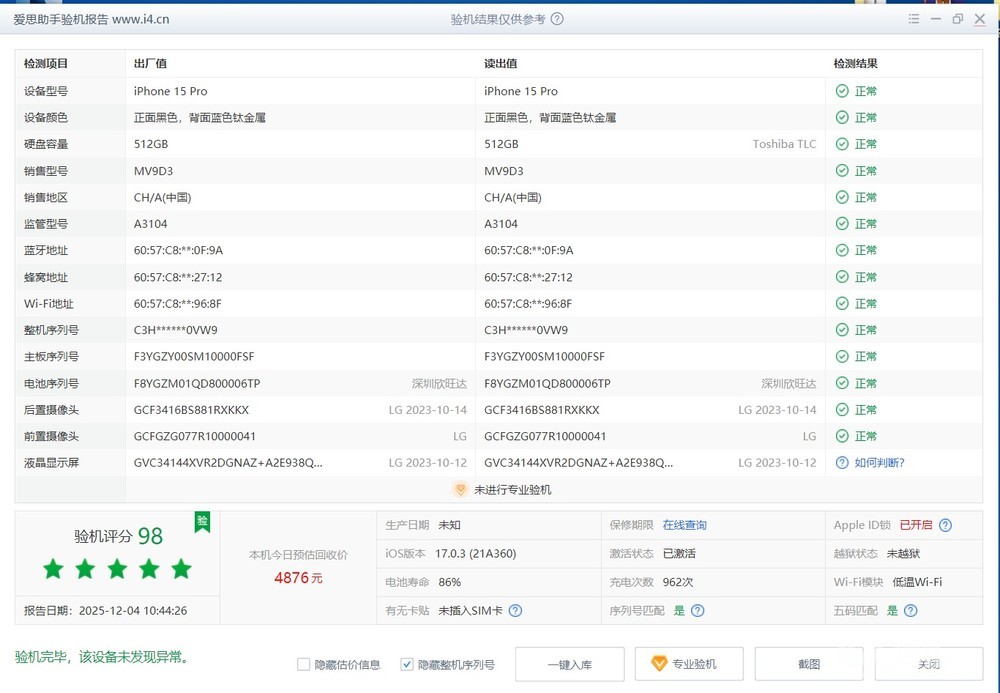Viewport: 1000px width, 693px height.
Task: Click the 检测结果 column header
Action: (x=855, y=64)
